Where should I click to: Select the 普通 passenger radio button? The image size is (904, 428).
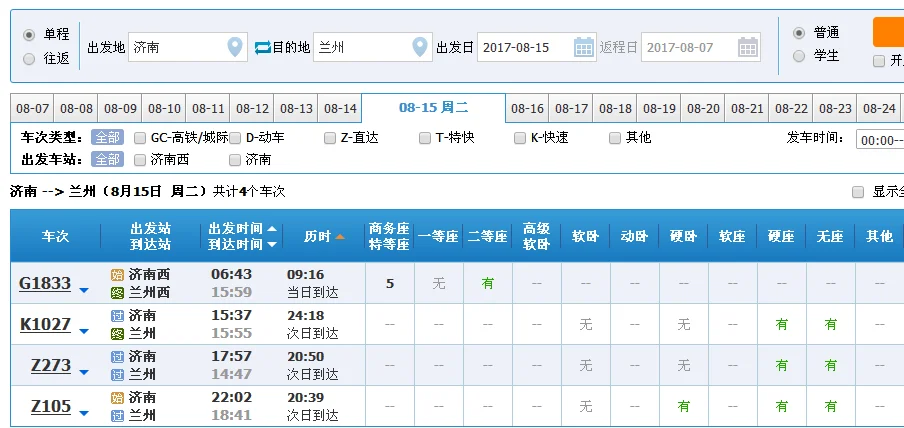click(798, 33)
